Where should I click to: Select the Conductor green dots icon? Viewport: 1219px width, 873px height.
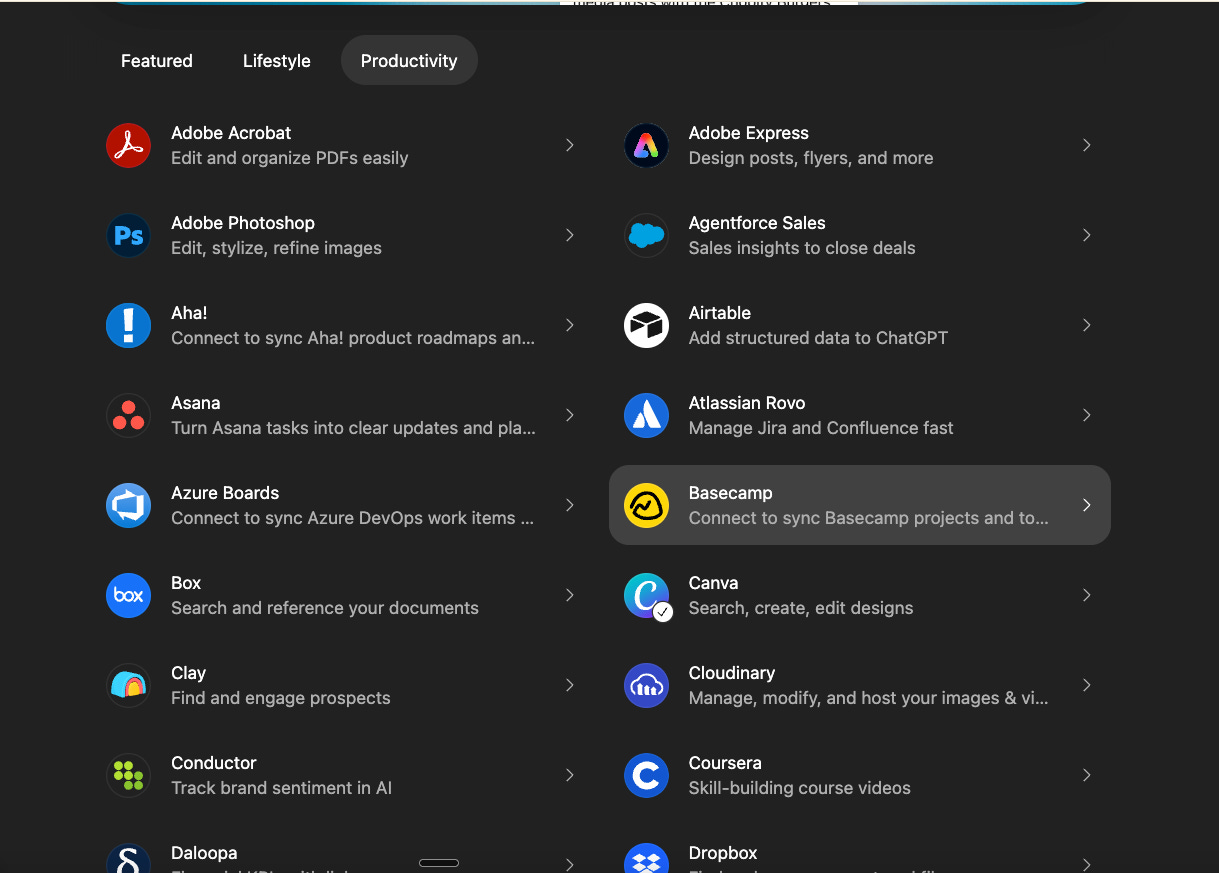(128, 775)
